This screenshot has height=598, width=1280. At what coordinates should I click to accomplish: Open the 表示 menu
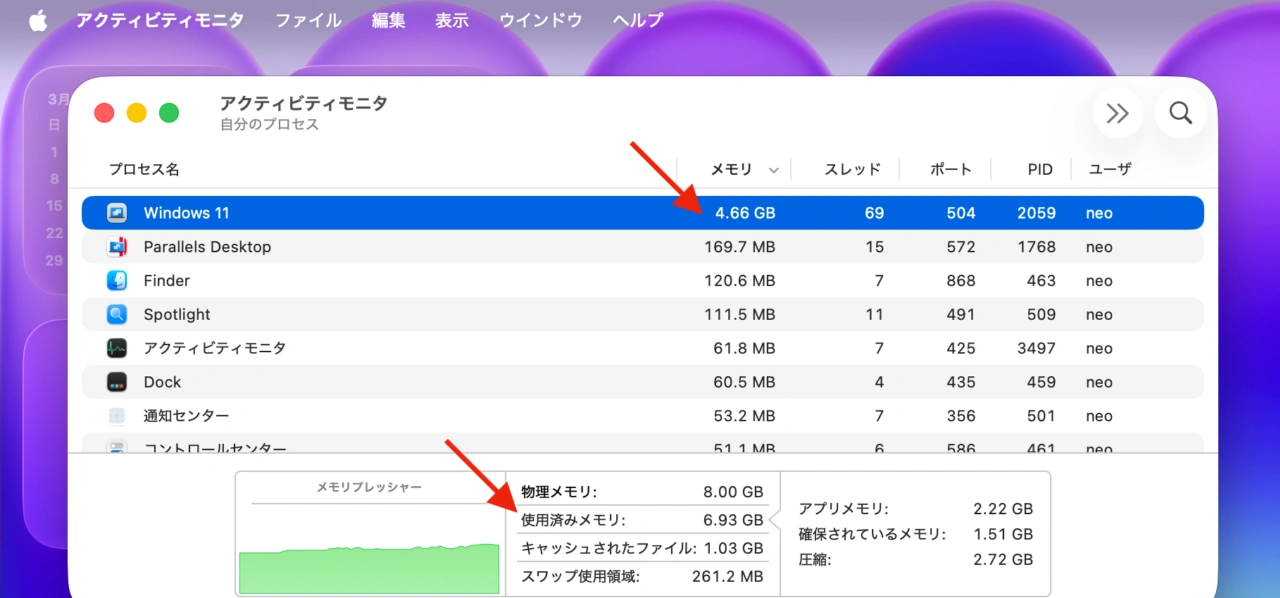pos(451,19)
